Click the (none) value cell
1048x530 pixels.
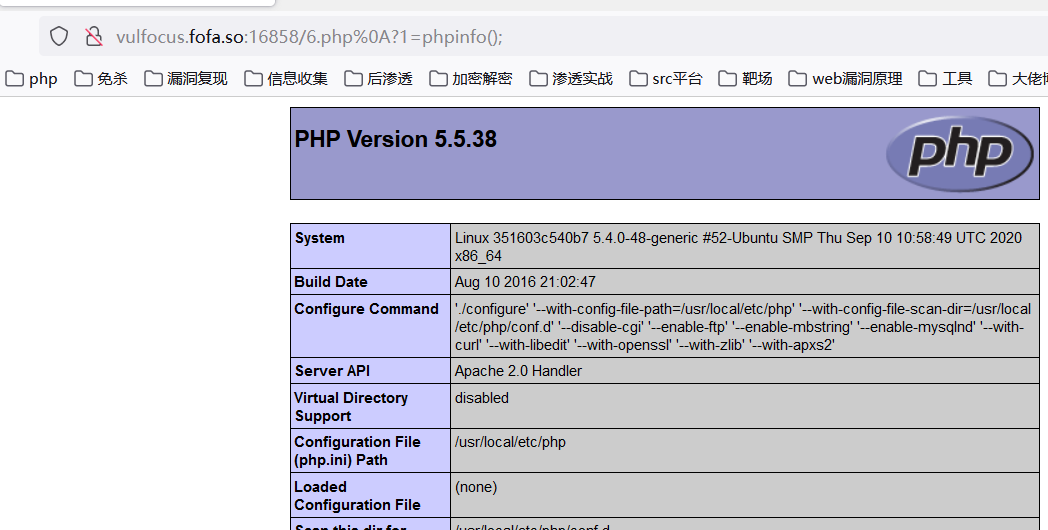745,495
